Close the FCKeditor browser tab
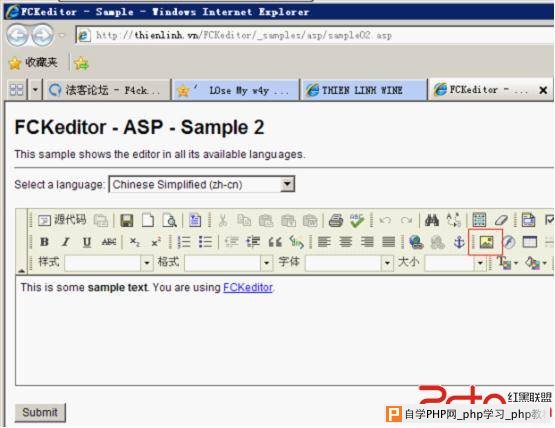 pos(543,90)
